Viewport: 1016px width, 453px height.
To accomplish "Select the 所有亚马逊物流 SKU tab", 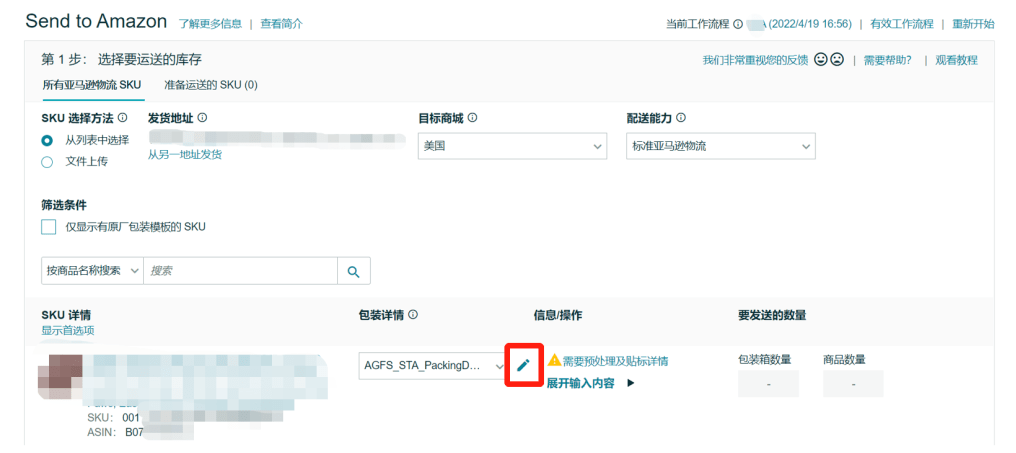I will click(x=91, y=85).
